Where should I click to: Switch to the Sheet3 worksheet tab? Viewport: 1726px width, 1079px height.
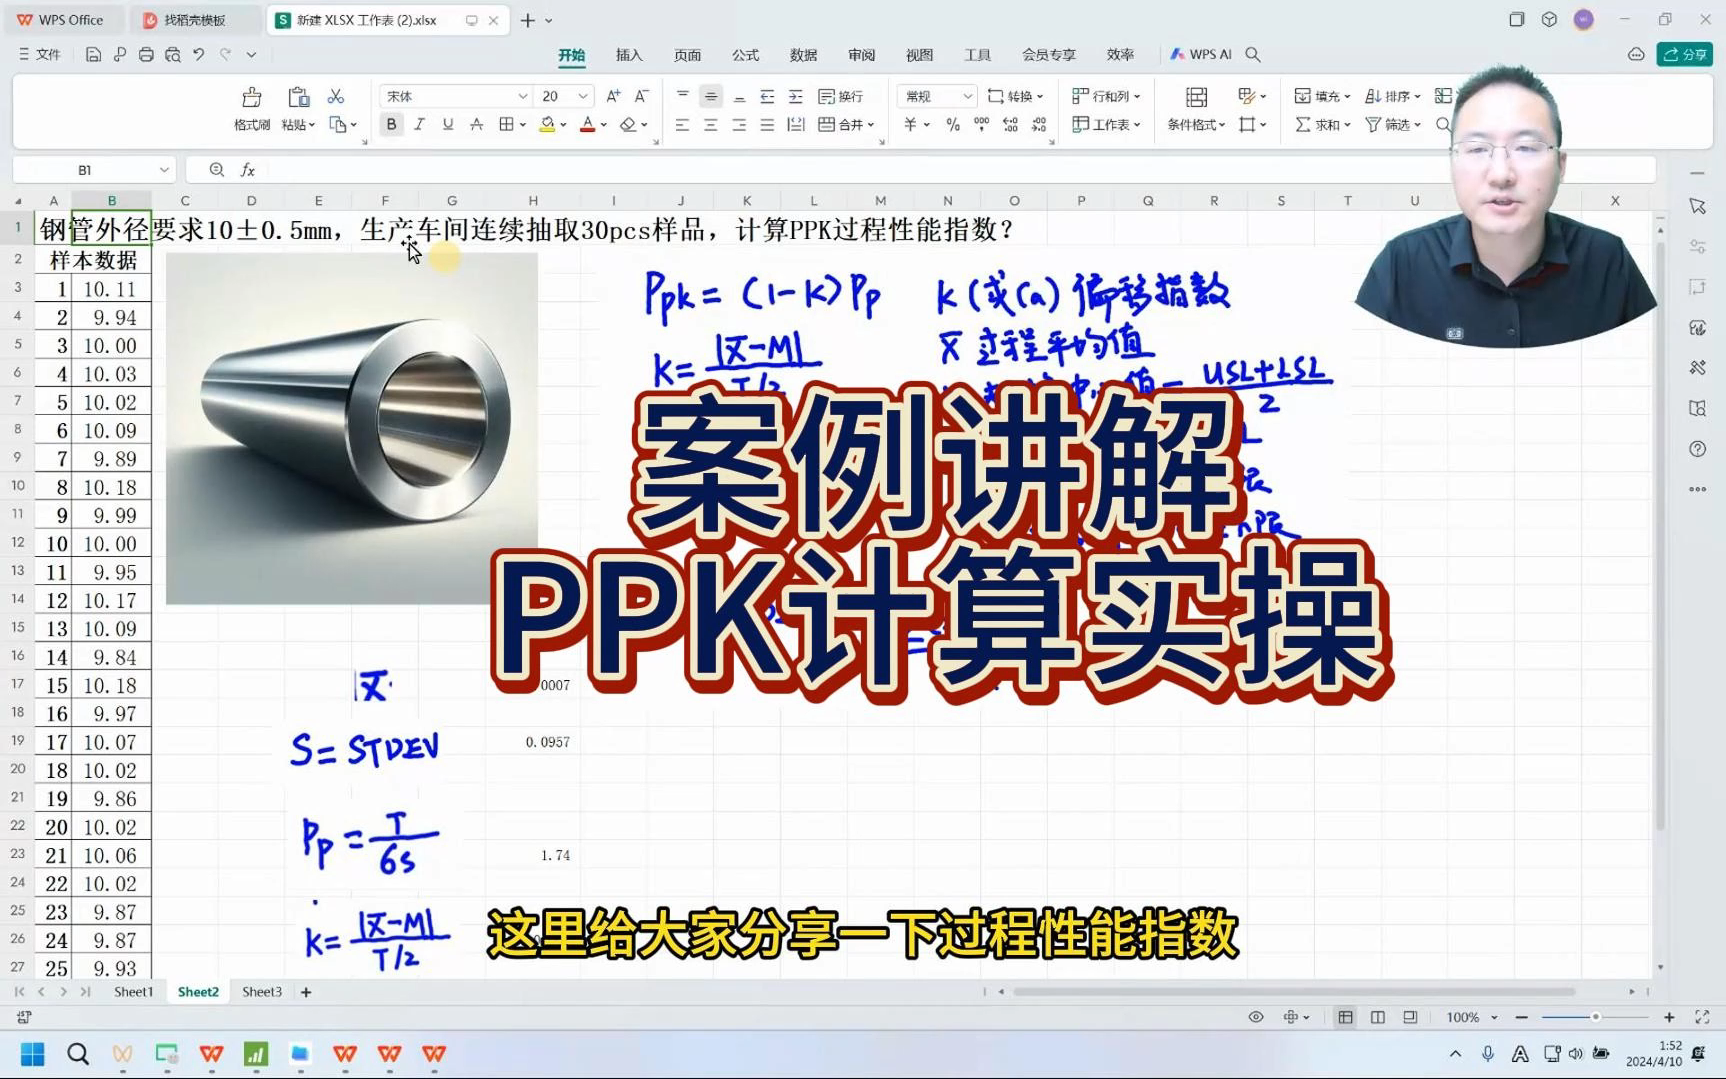click(x=260, y=991)
